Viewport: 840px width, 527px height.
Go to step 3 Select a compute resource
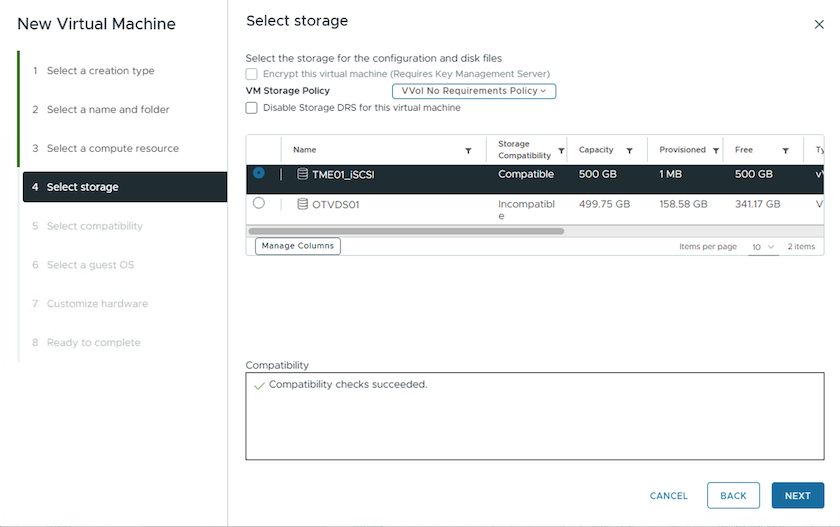pos(112,149)
